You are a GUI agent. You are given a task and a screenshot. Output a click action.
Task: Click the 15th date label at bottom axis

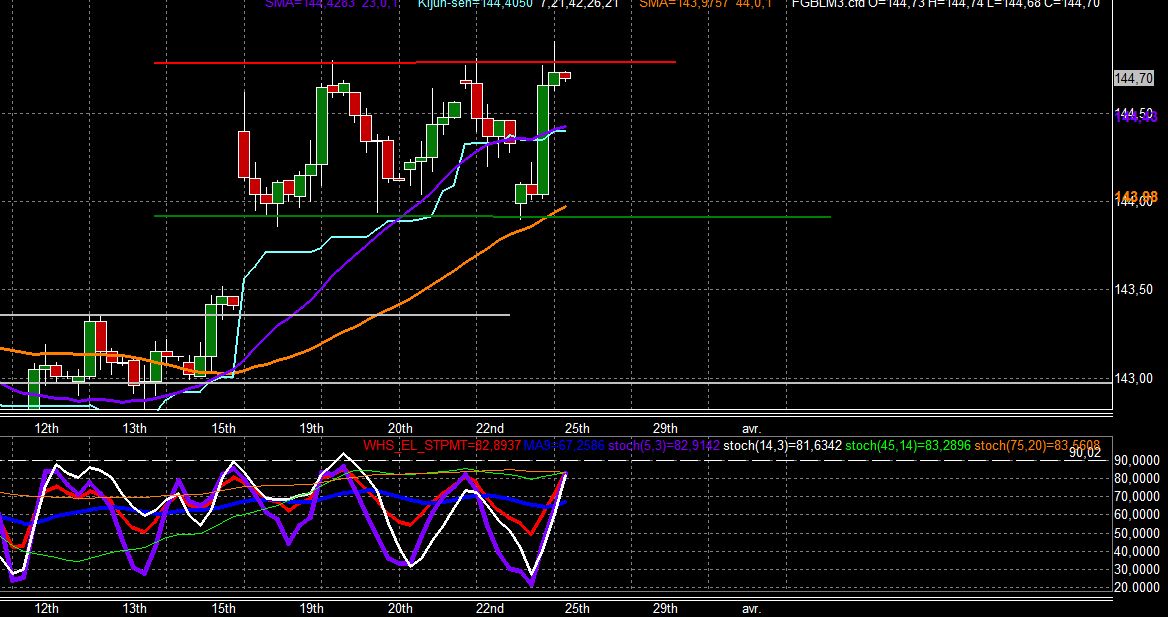(223, 608)
